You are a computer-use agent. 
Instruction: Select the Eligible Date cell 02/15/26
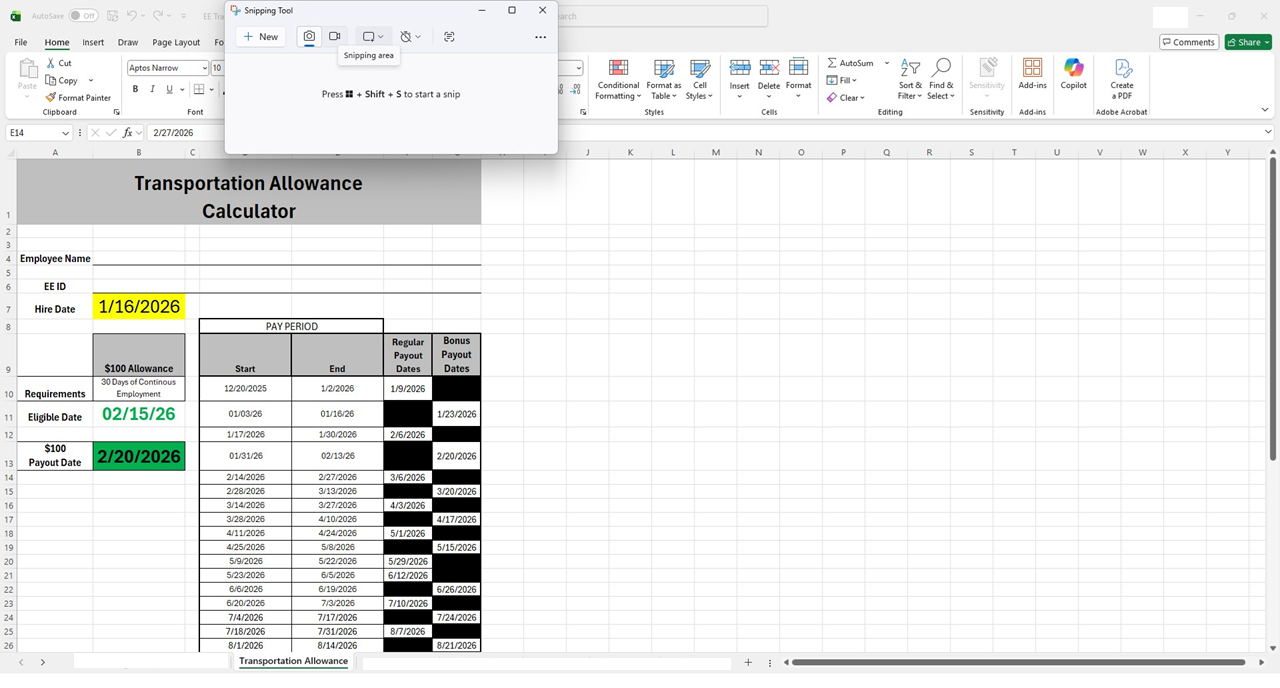coord(139,414)
